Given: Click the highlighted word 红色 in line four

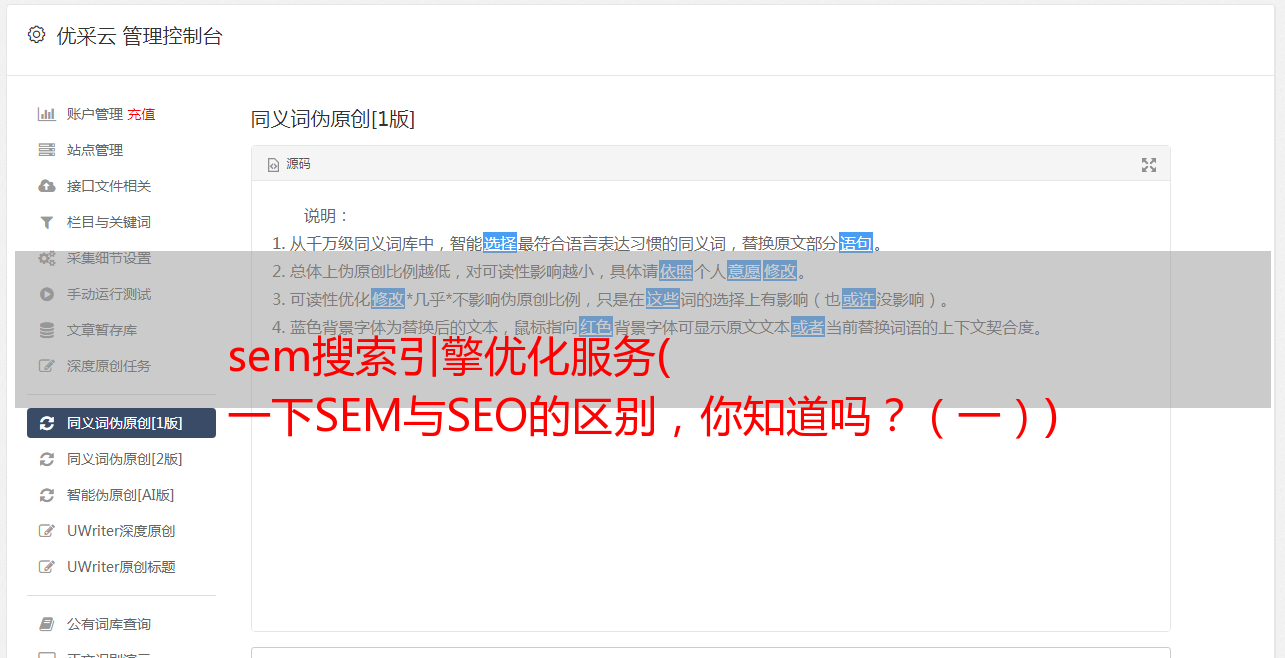Looking at the screenshot, I should pos(595,327).
